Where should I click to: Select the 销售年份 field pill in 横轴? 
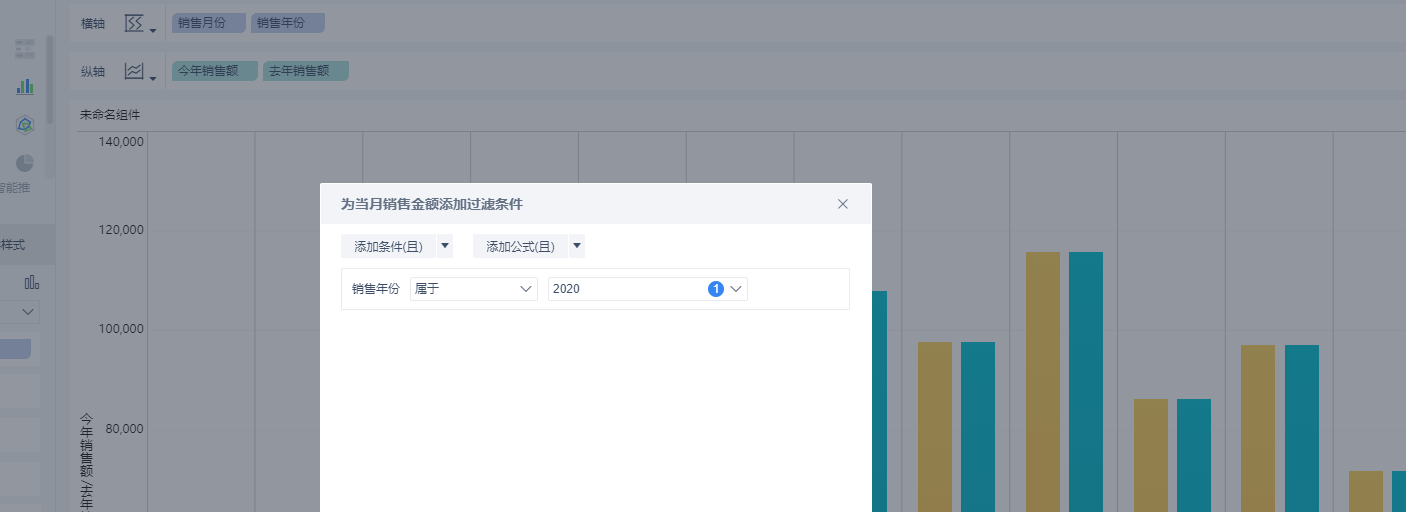tap(288, 23)
